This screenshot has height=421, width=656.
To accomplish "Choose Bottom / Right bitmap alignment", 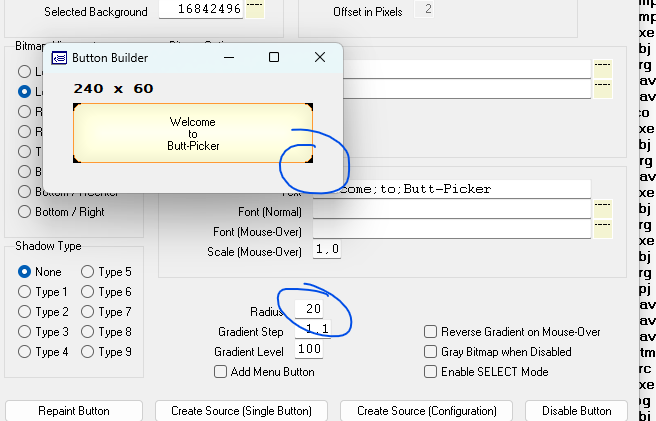I will coord(25,212).
